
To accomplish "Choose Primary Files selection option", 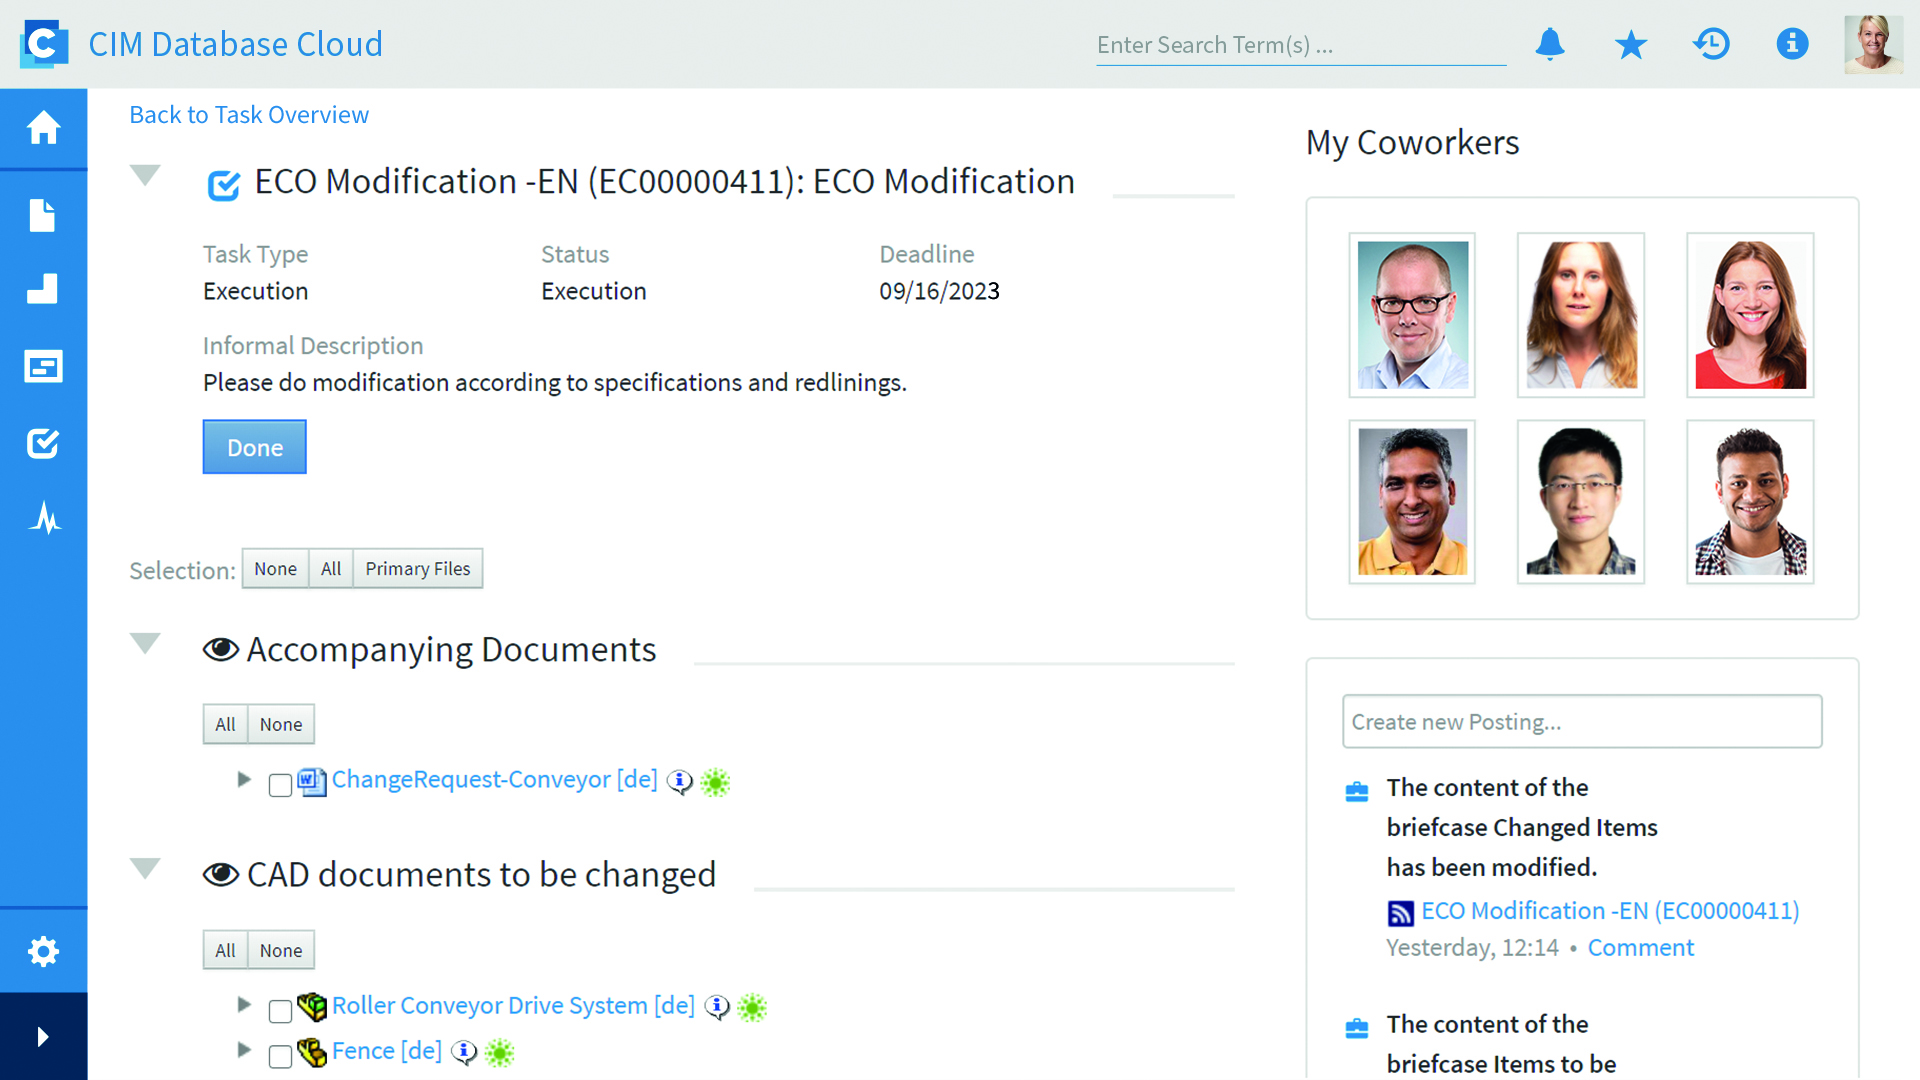I will pyautogui.click(x=417, y=569).
